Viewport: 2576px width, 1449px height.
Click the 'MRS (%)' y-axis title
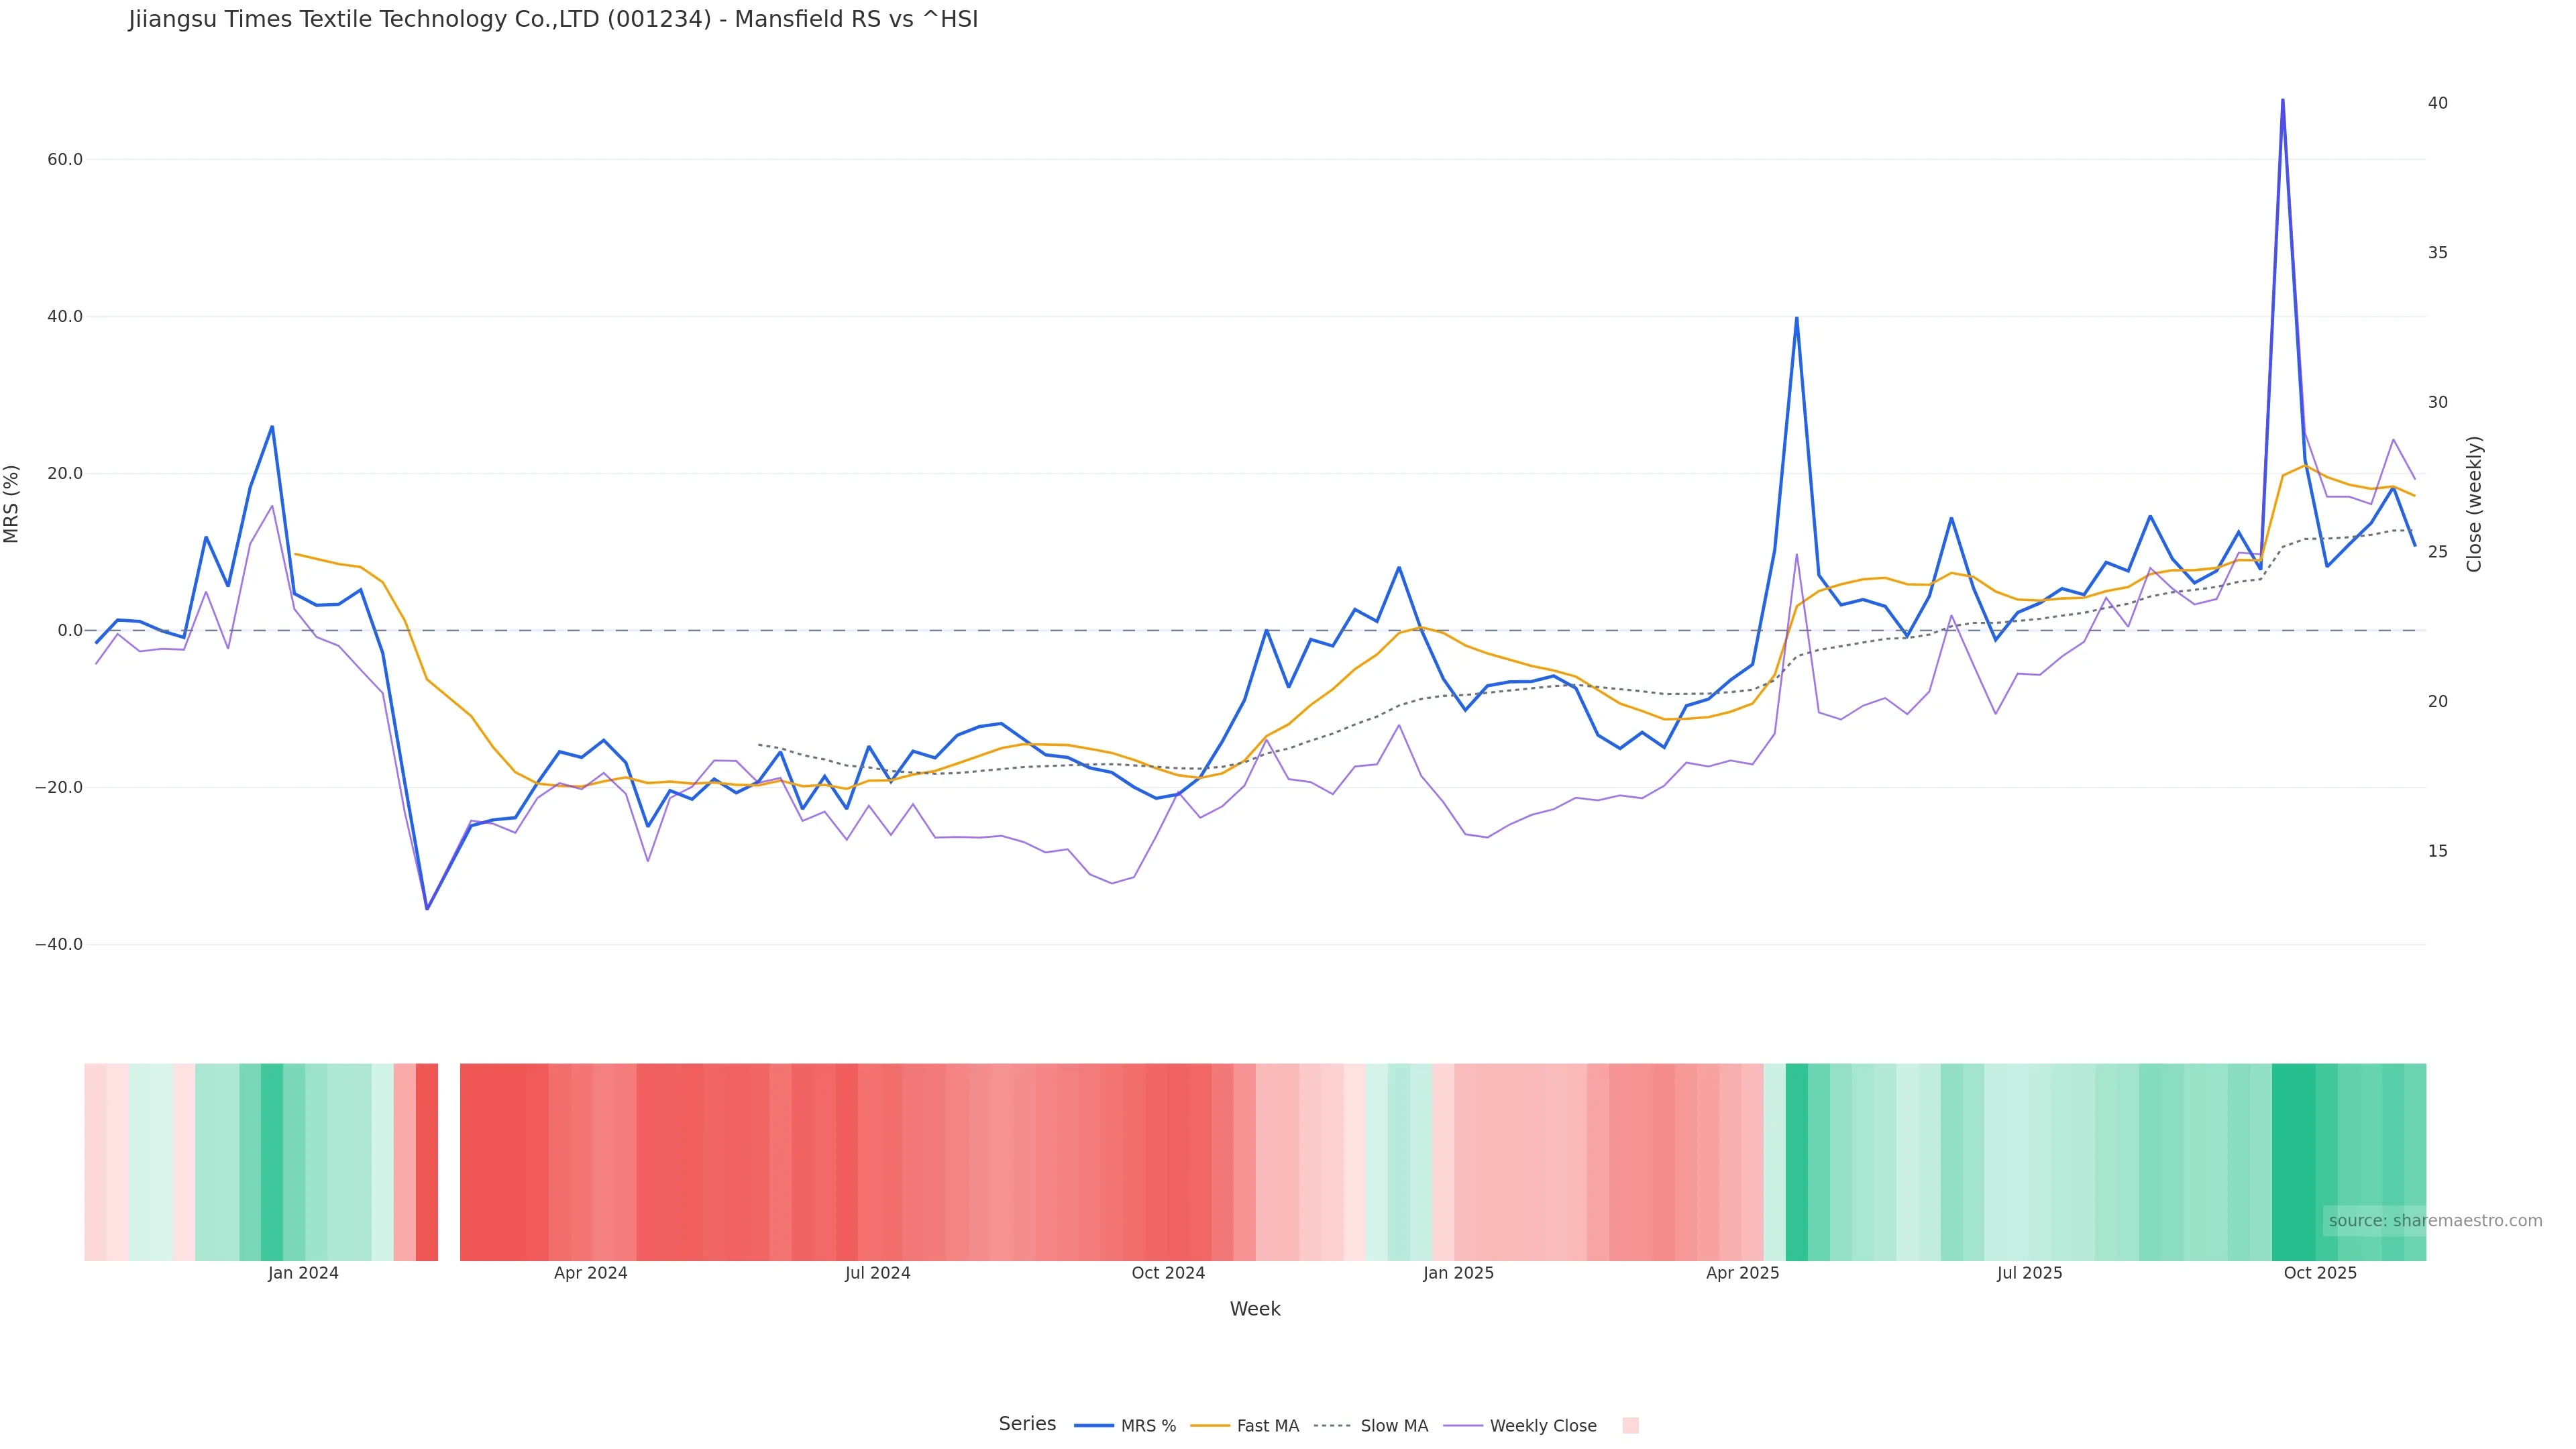12,504
